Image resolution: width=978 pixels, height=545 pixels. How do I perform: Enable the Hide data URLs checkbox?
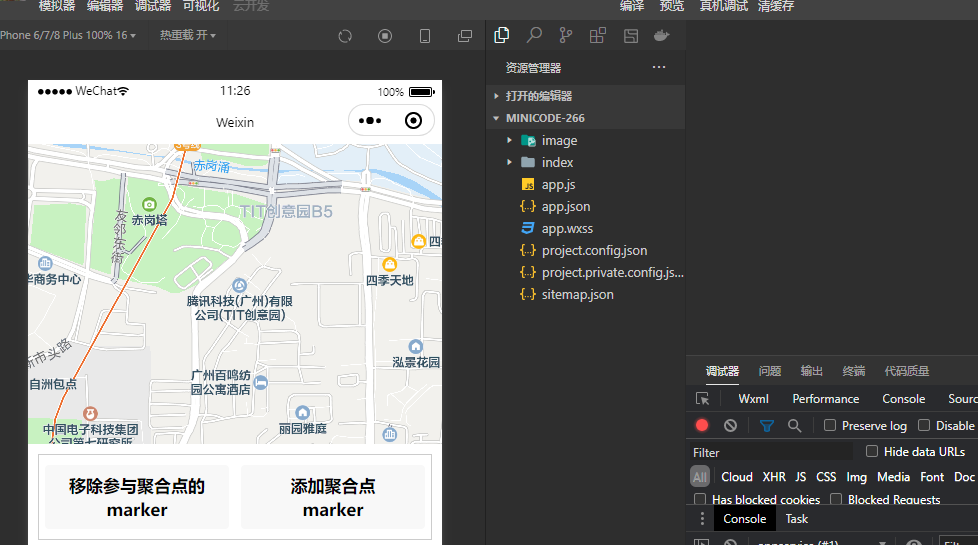872,451
